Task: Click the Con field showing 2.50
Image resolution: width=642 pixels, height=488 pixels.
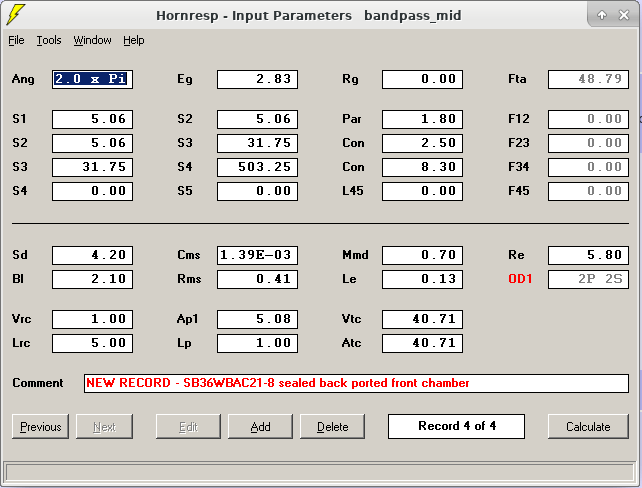Action: (422, 143)
